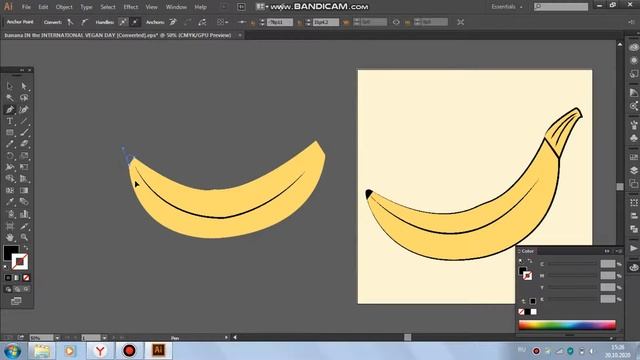Convert anchor point to corner
This screenshot has width=640, height=360.
click(x=71, y=22)
